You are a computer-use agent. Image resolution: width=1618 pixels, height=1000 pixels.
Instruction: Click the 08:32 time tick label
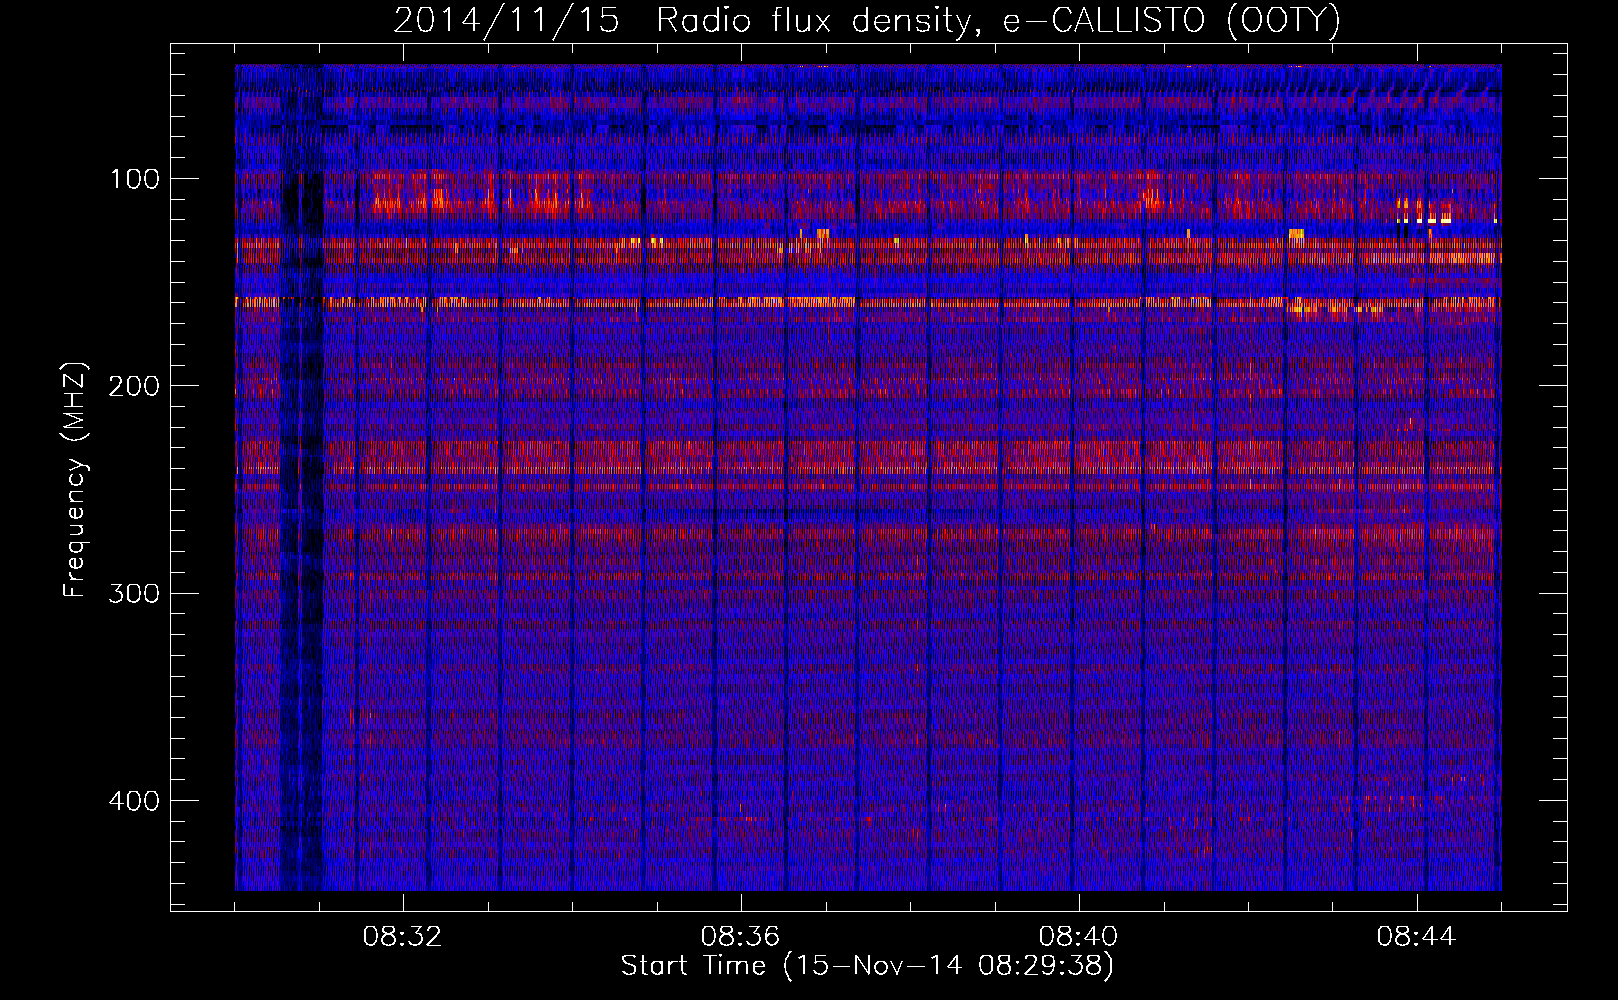[x=403, y=937]
